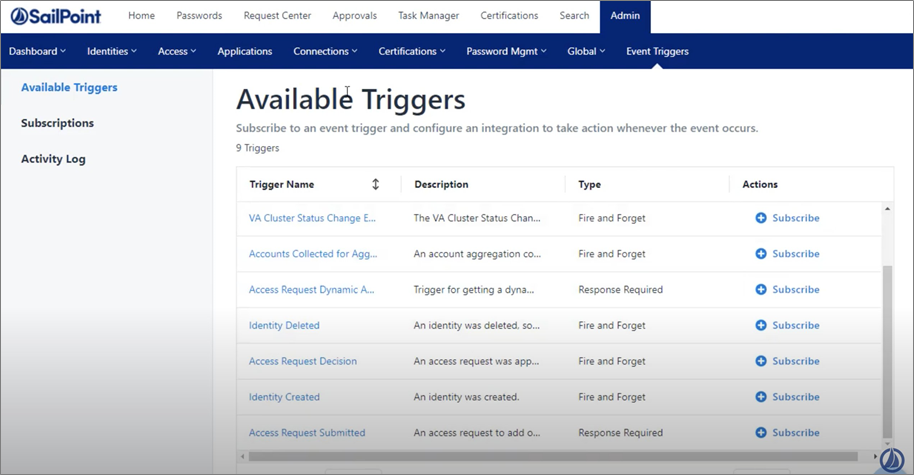This screenshot has height=475, width=914.
Task: Click the Description column header
Action: click(x=441, y=184)
